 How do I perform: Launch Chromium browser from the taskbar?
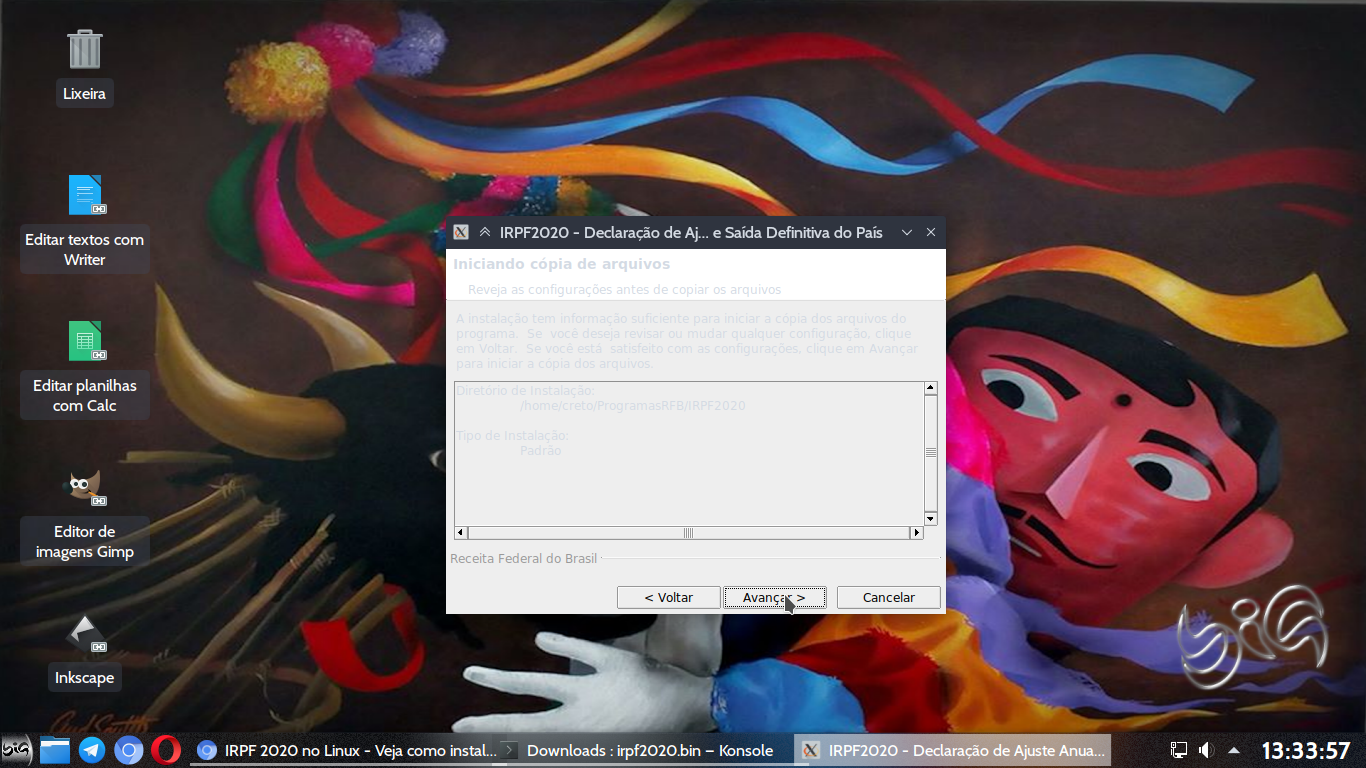pos(129,750)
